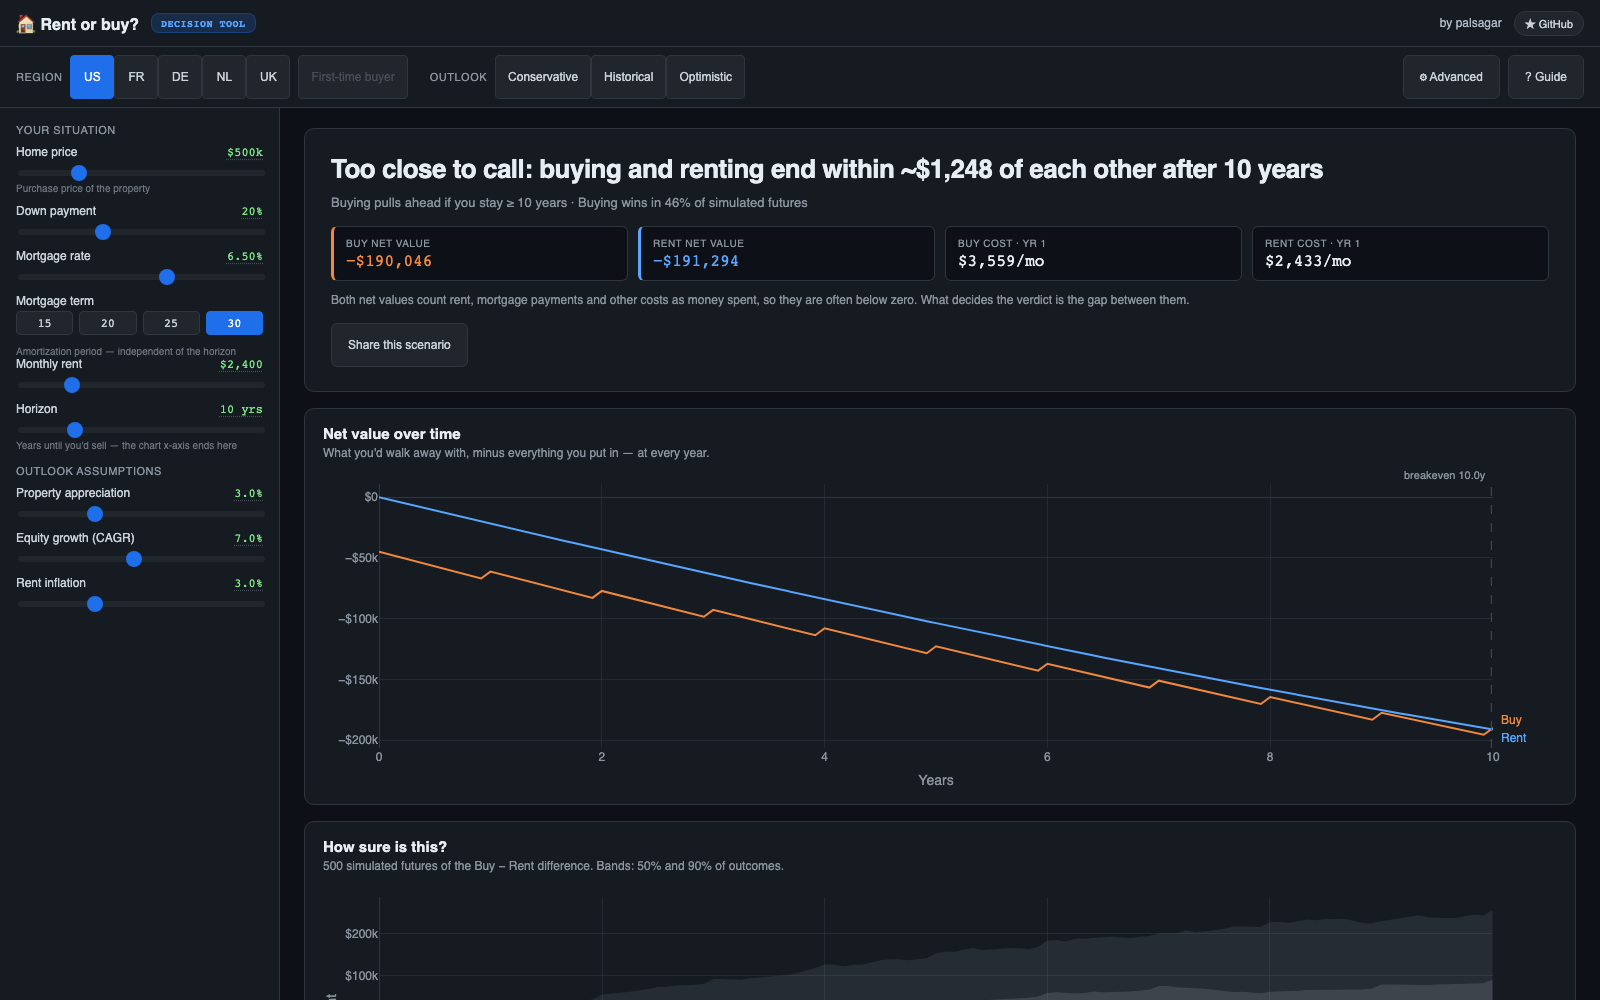This screenshot has height=1000, width=1600.
Task: Click the Rent net value card
Action: coord(786,253)
